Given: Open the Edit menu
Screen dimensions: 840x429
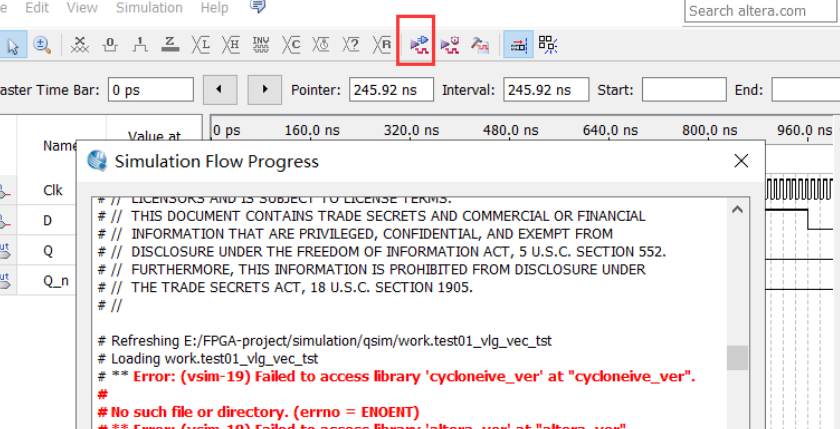Looking at the screenshot, I should [37, 8].
